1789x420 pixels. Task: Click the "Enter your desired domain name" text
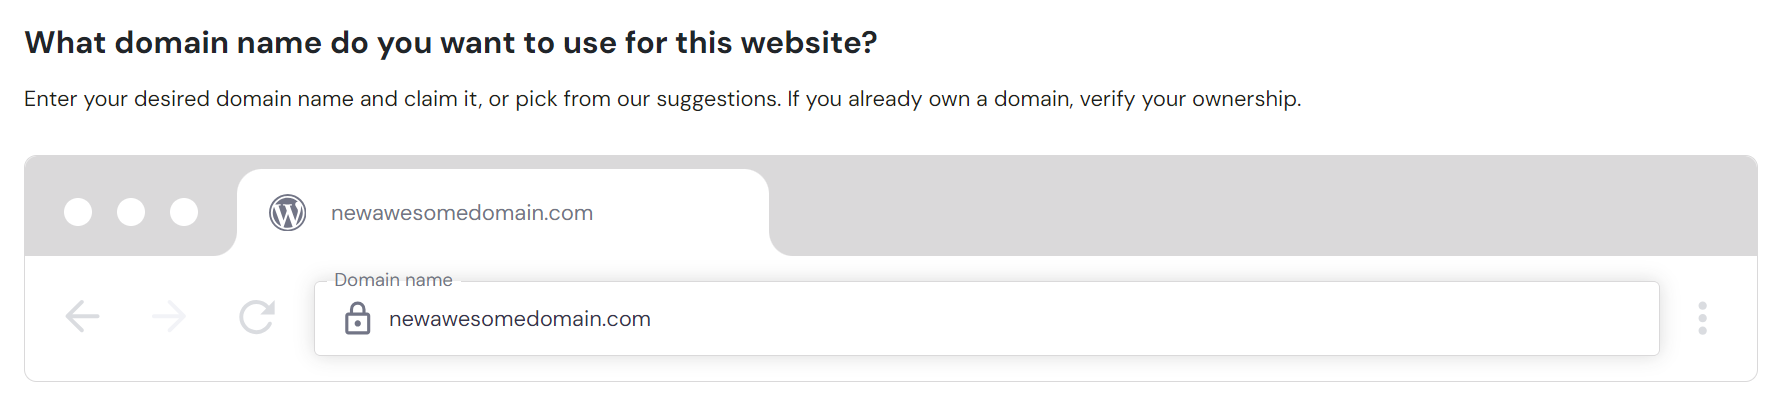[x=188, y=99]
